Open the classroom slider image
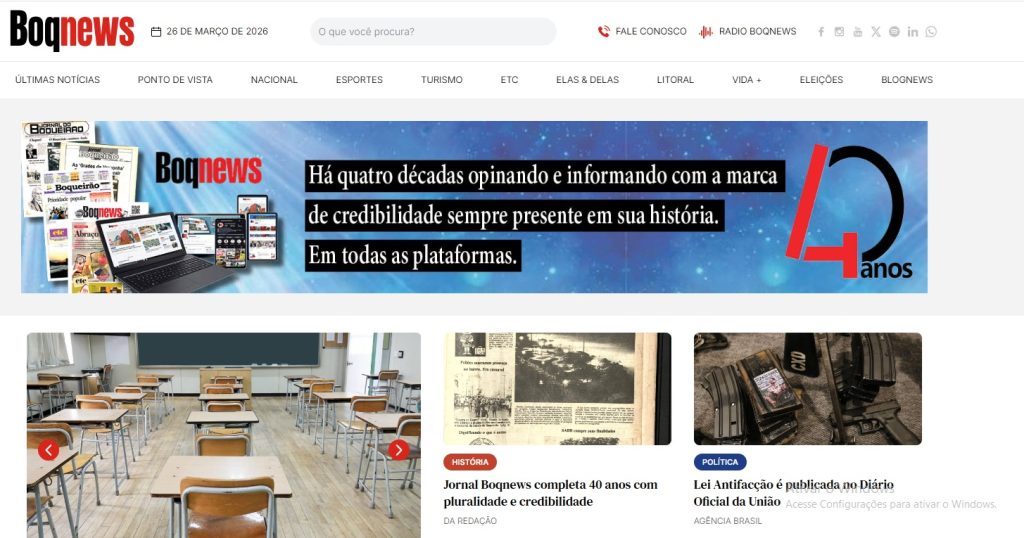This screenshot has width=1024, height=538. coord(223,435)
